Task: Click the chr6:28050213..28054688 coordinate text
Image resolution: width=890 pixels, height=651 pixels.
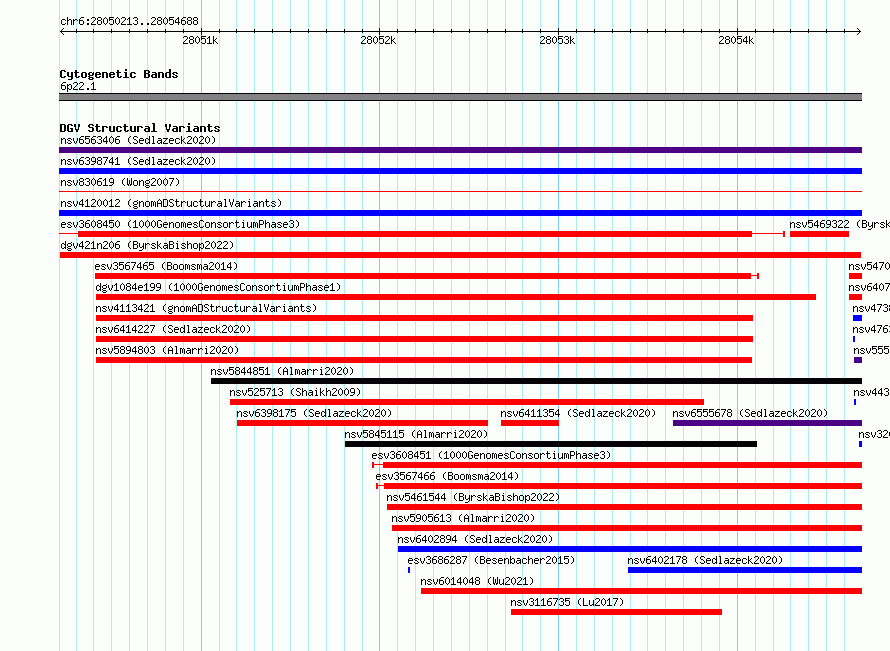Action: 129,21
